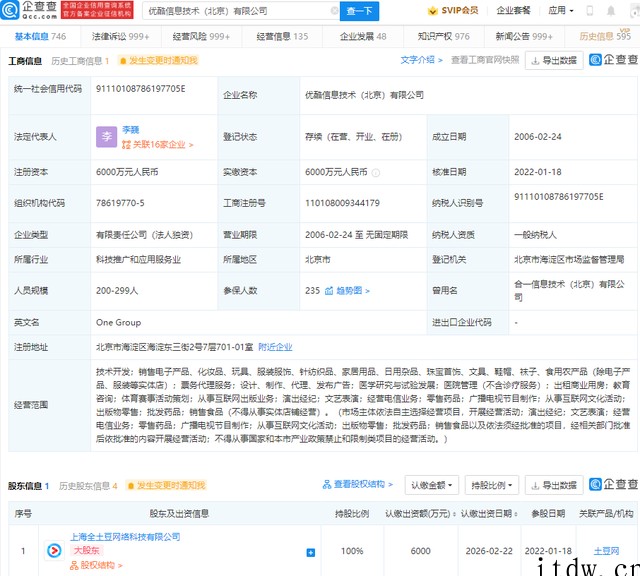Clear the search box with the X icon
This screenshot has width=640, height=576.
tap(334, 11)
